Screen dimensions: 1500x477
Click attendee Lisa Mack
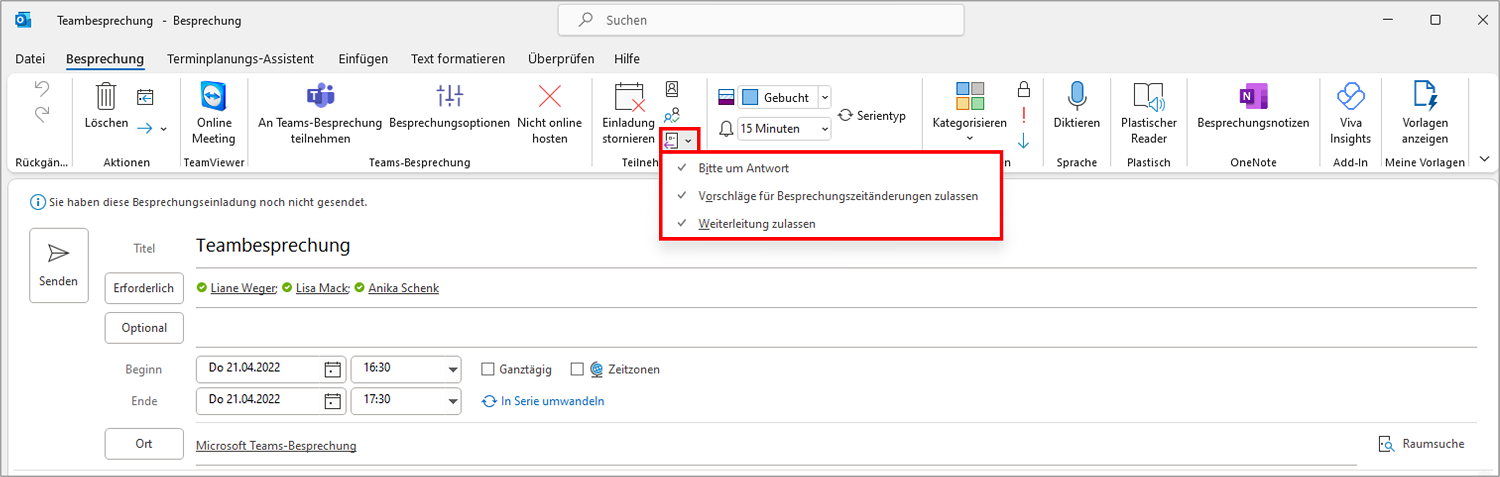322,288
